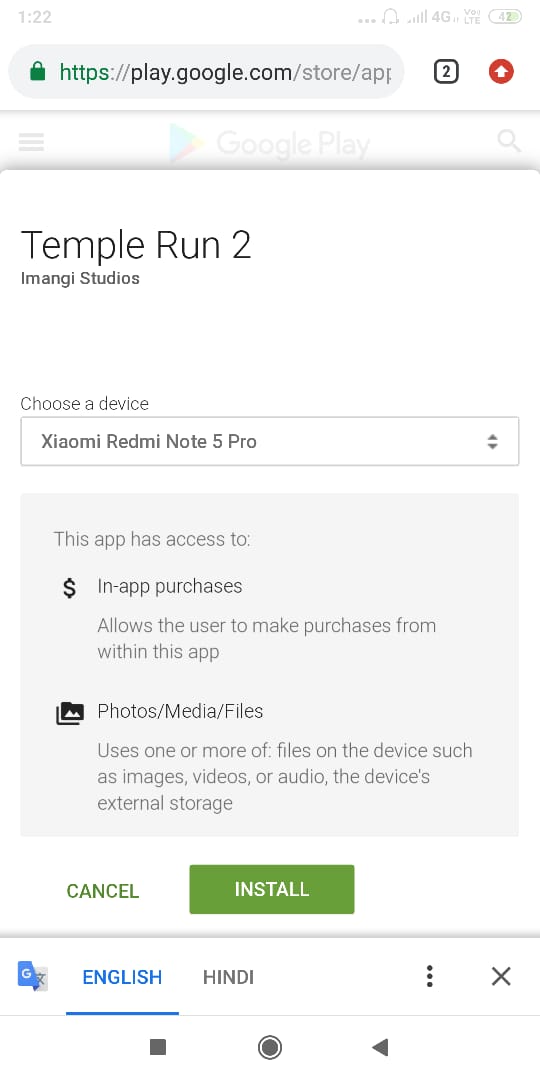540x1080 pixels.
Task: Tap the green padlock security icon
Action: pyautogui.click(x=38, y=72)
